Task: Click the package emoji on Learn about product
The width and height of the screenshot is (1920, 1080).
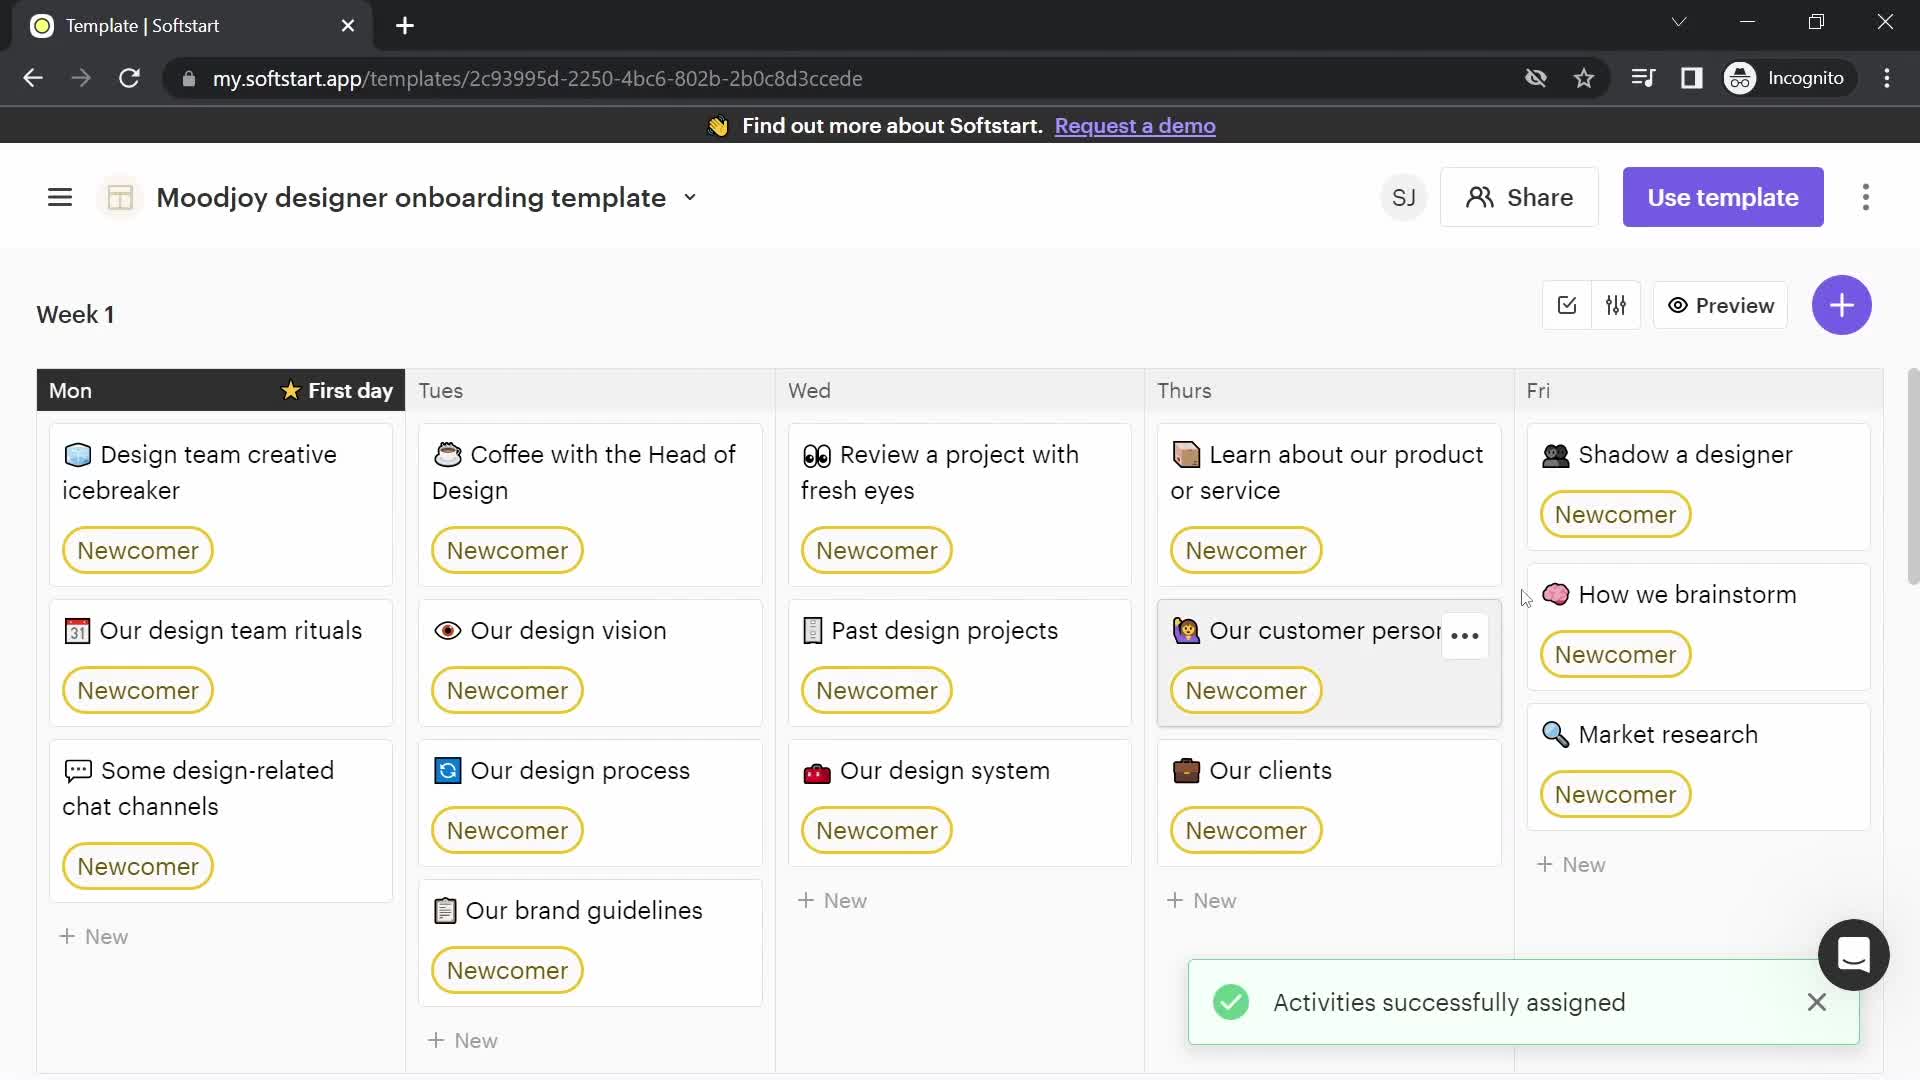Action: pos(1186,455)
